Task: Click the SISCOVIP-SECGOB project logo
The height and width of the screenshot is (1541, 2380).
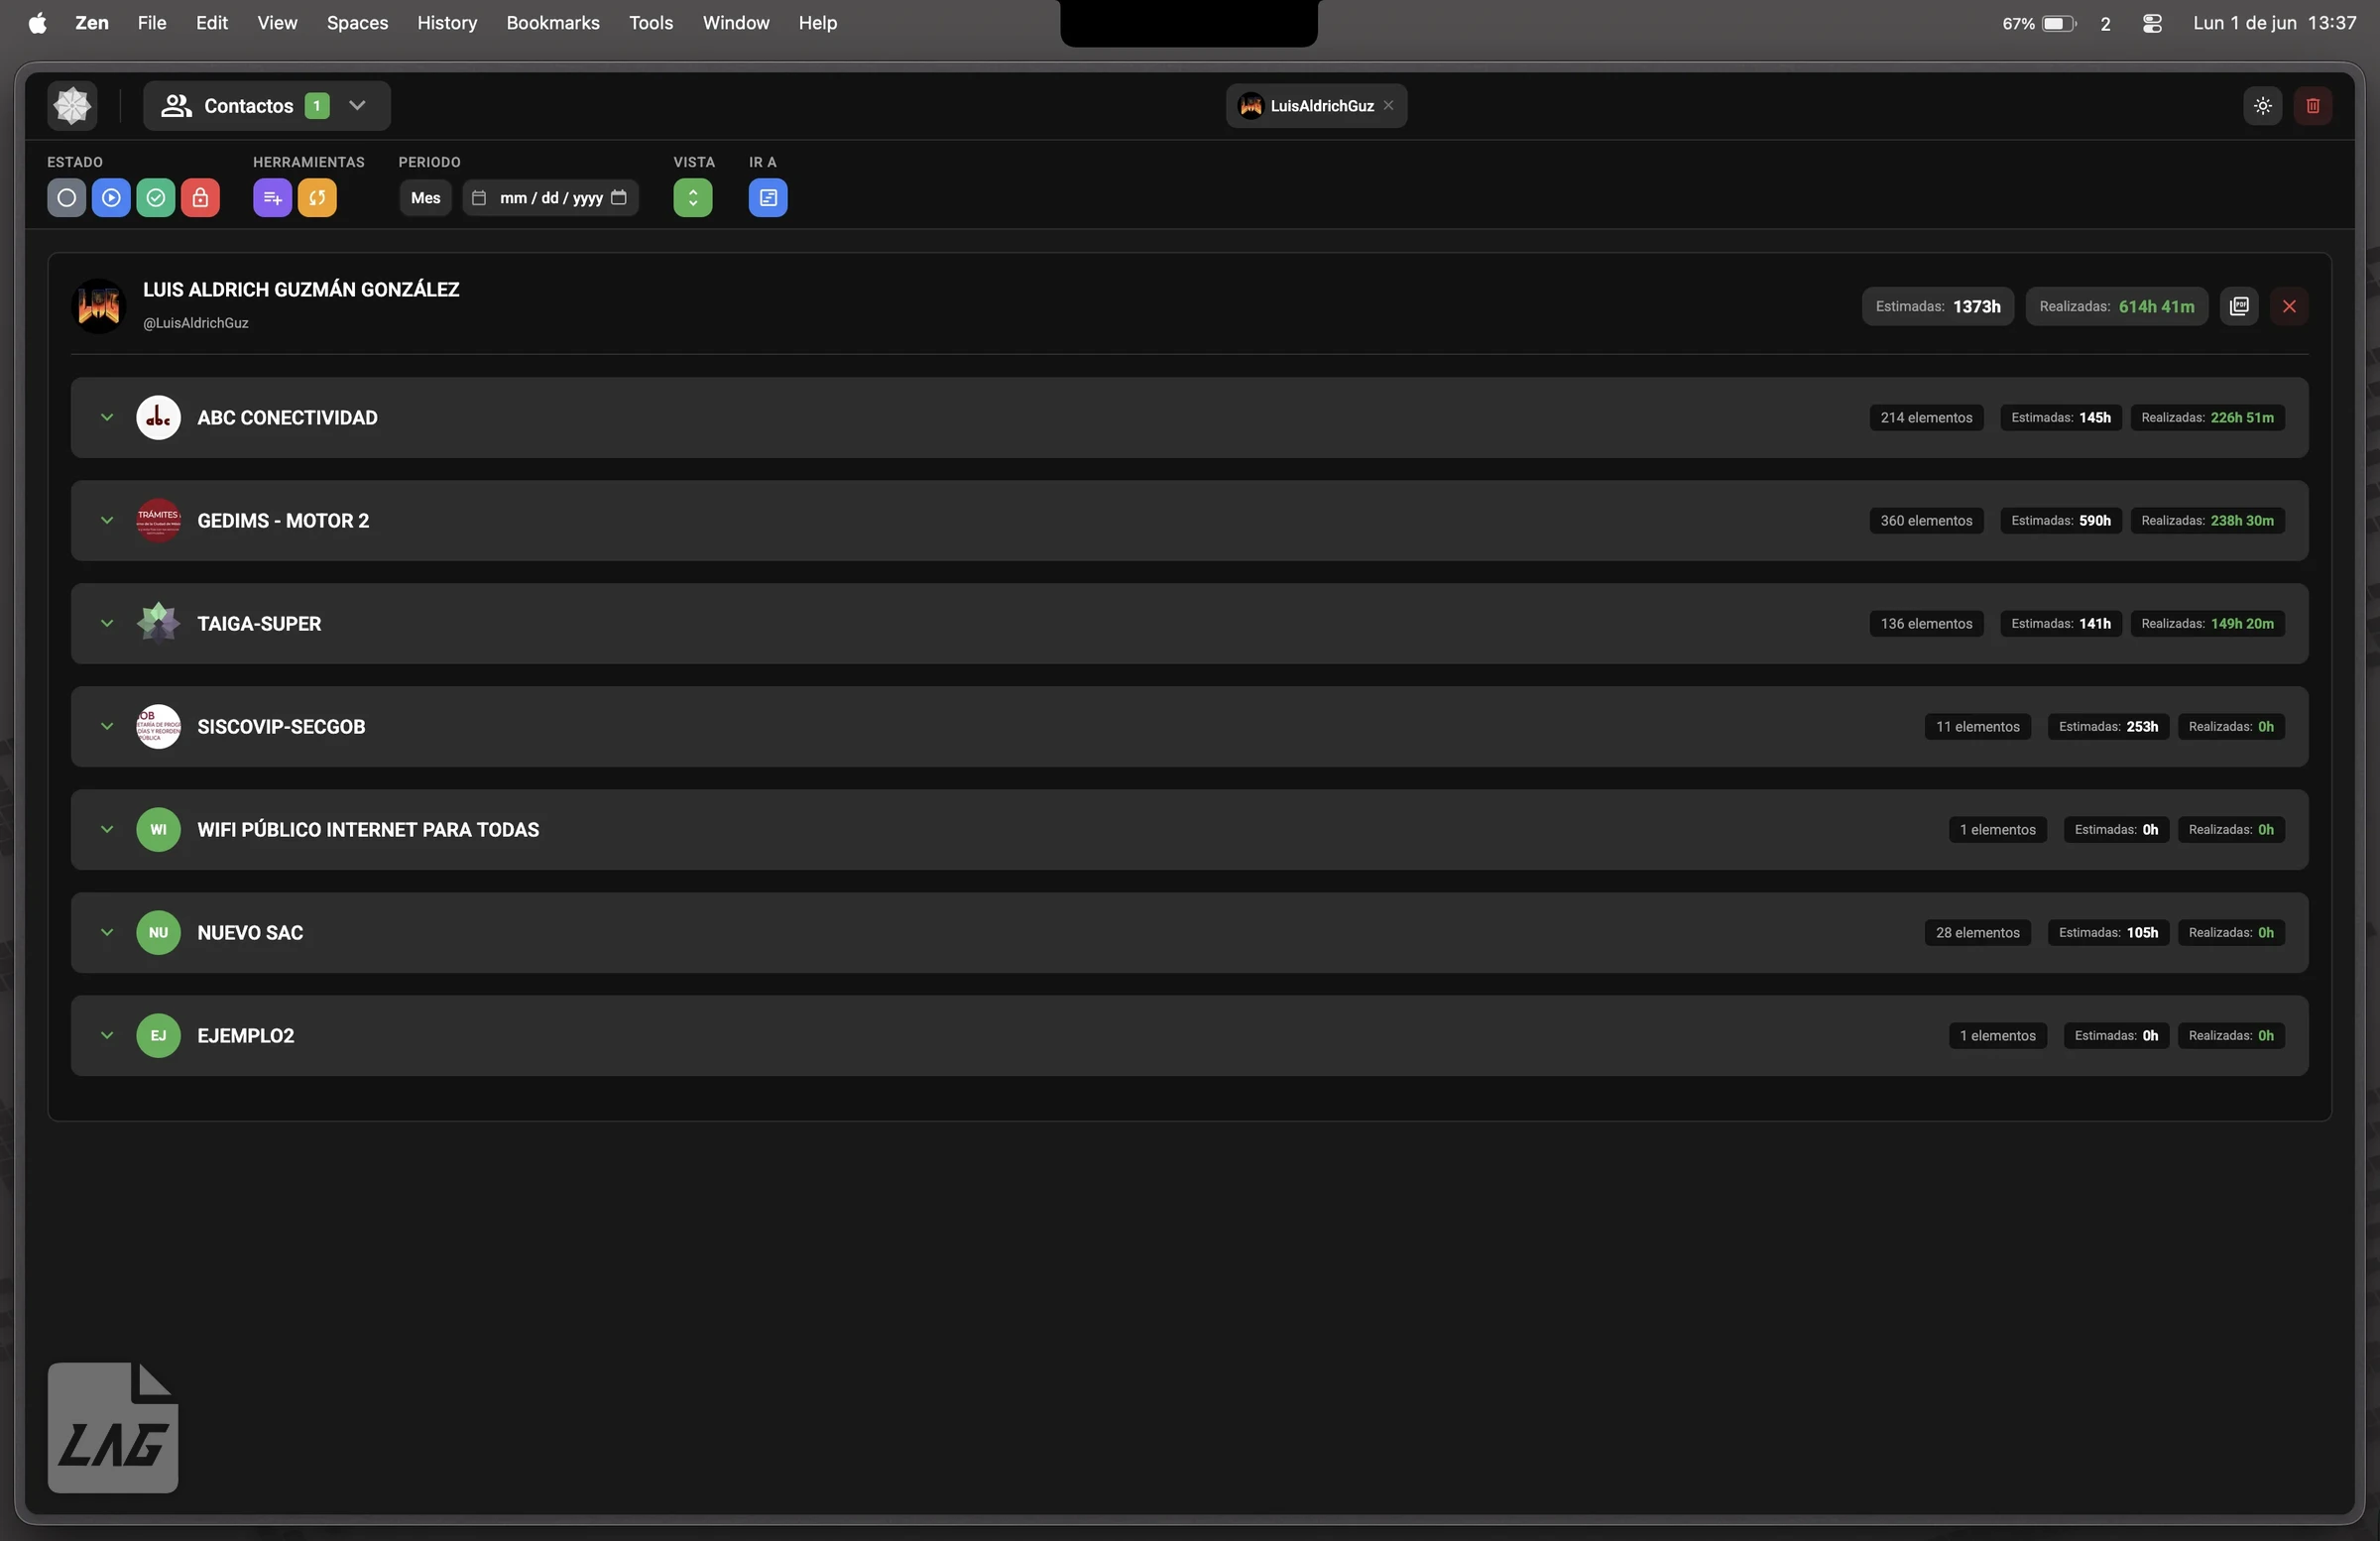Action: [158, 726]
